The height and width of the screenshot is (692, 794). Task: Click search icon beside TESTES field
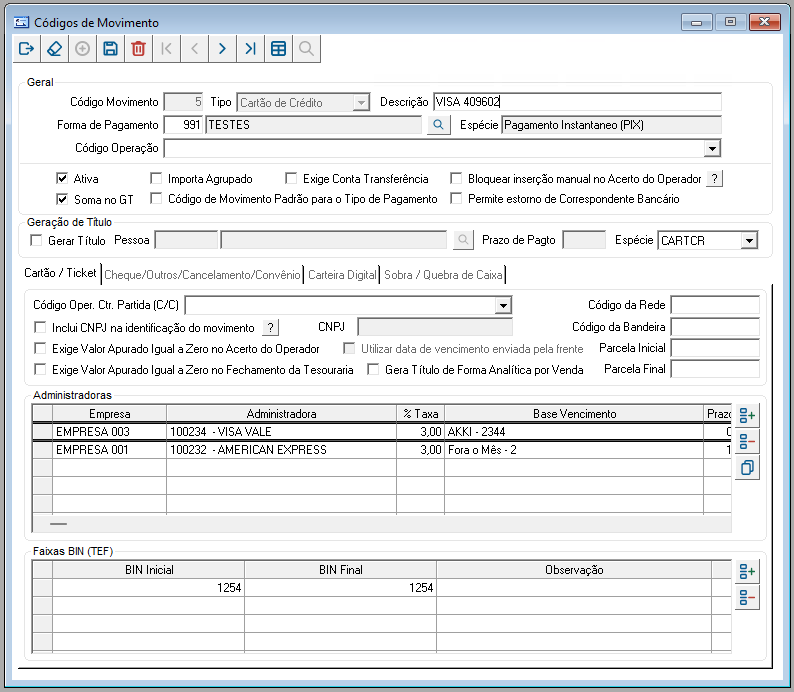[436, 125]
